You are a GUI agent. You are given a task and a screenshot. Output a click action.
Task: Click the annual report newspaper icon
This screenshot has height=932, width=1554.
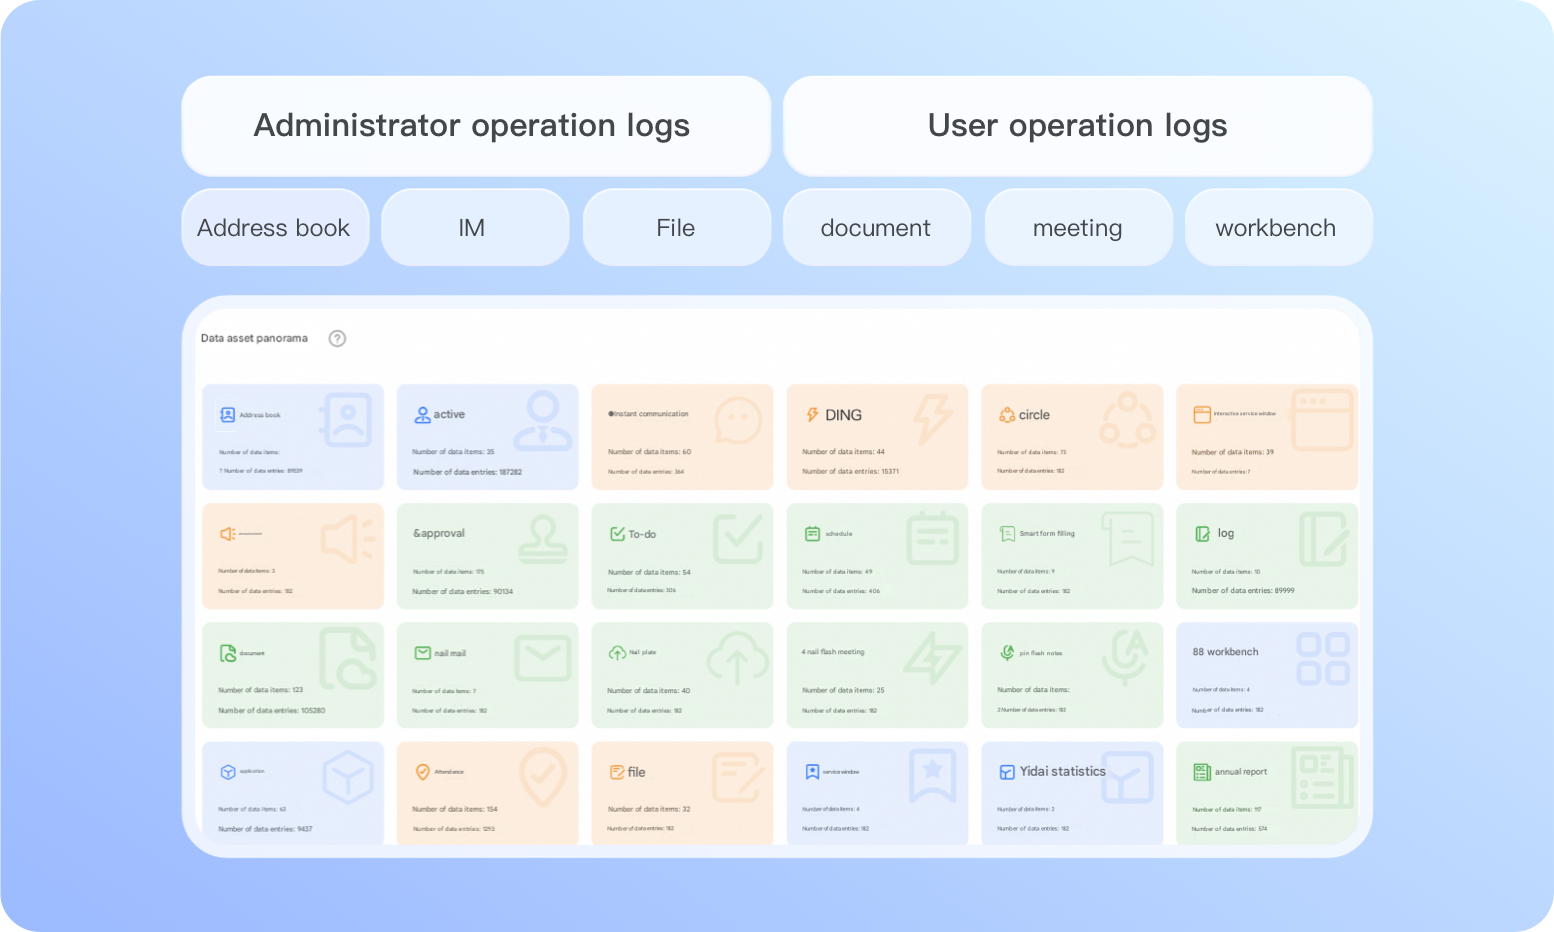pos(1202,772)
